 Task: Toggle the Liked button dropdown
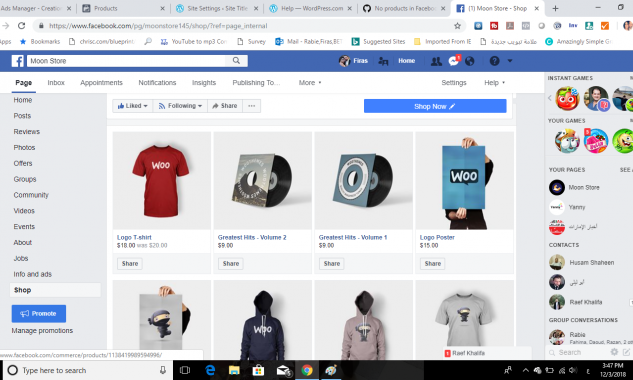coord(133,106)
